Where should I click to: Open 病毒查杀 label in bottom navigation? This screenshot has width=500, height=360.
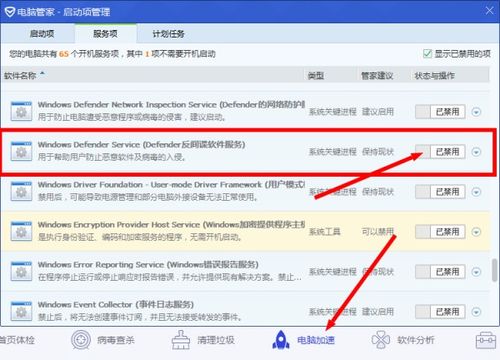point(116,340)
